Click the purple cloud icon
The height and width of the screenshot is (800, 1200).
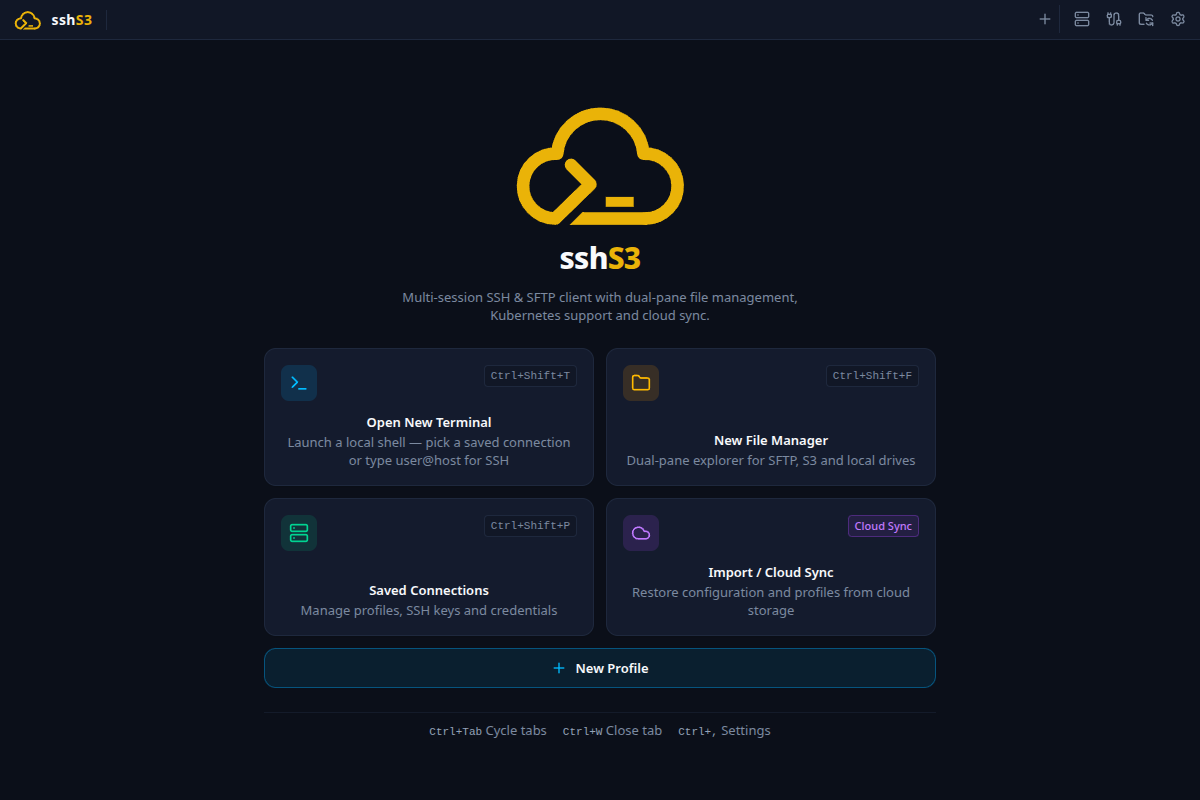(641, 533)
